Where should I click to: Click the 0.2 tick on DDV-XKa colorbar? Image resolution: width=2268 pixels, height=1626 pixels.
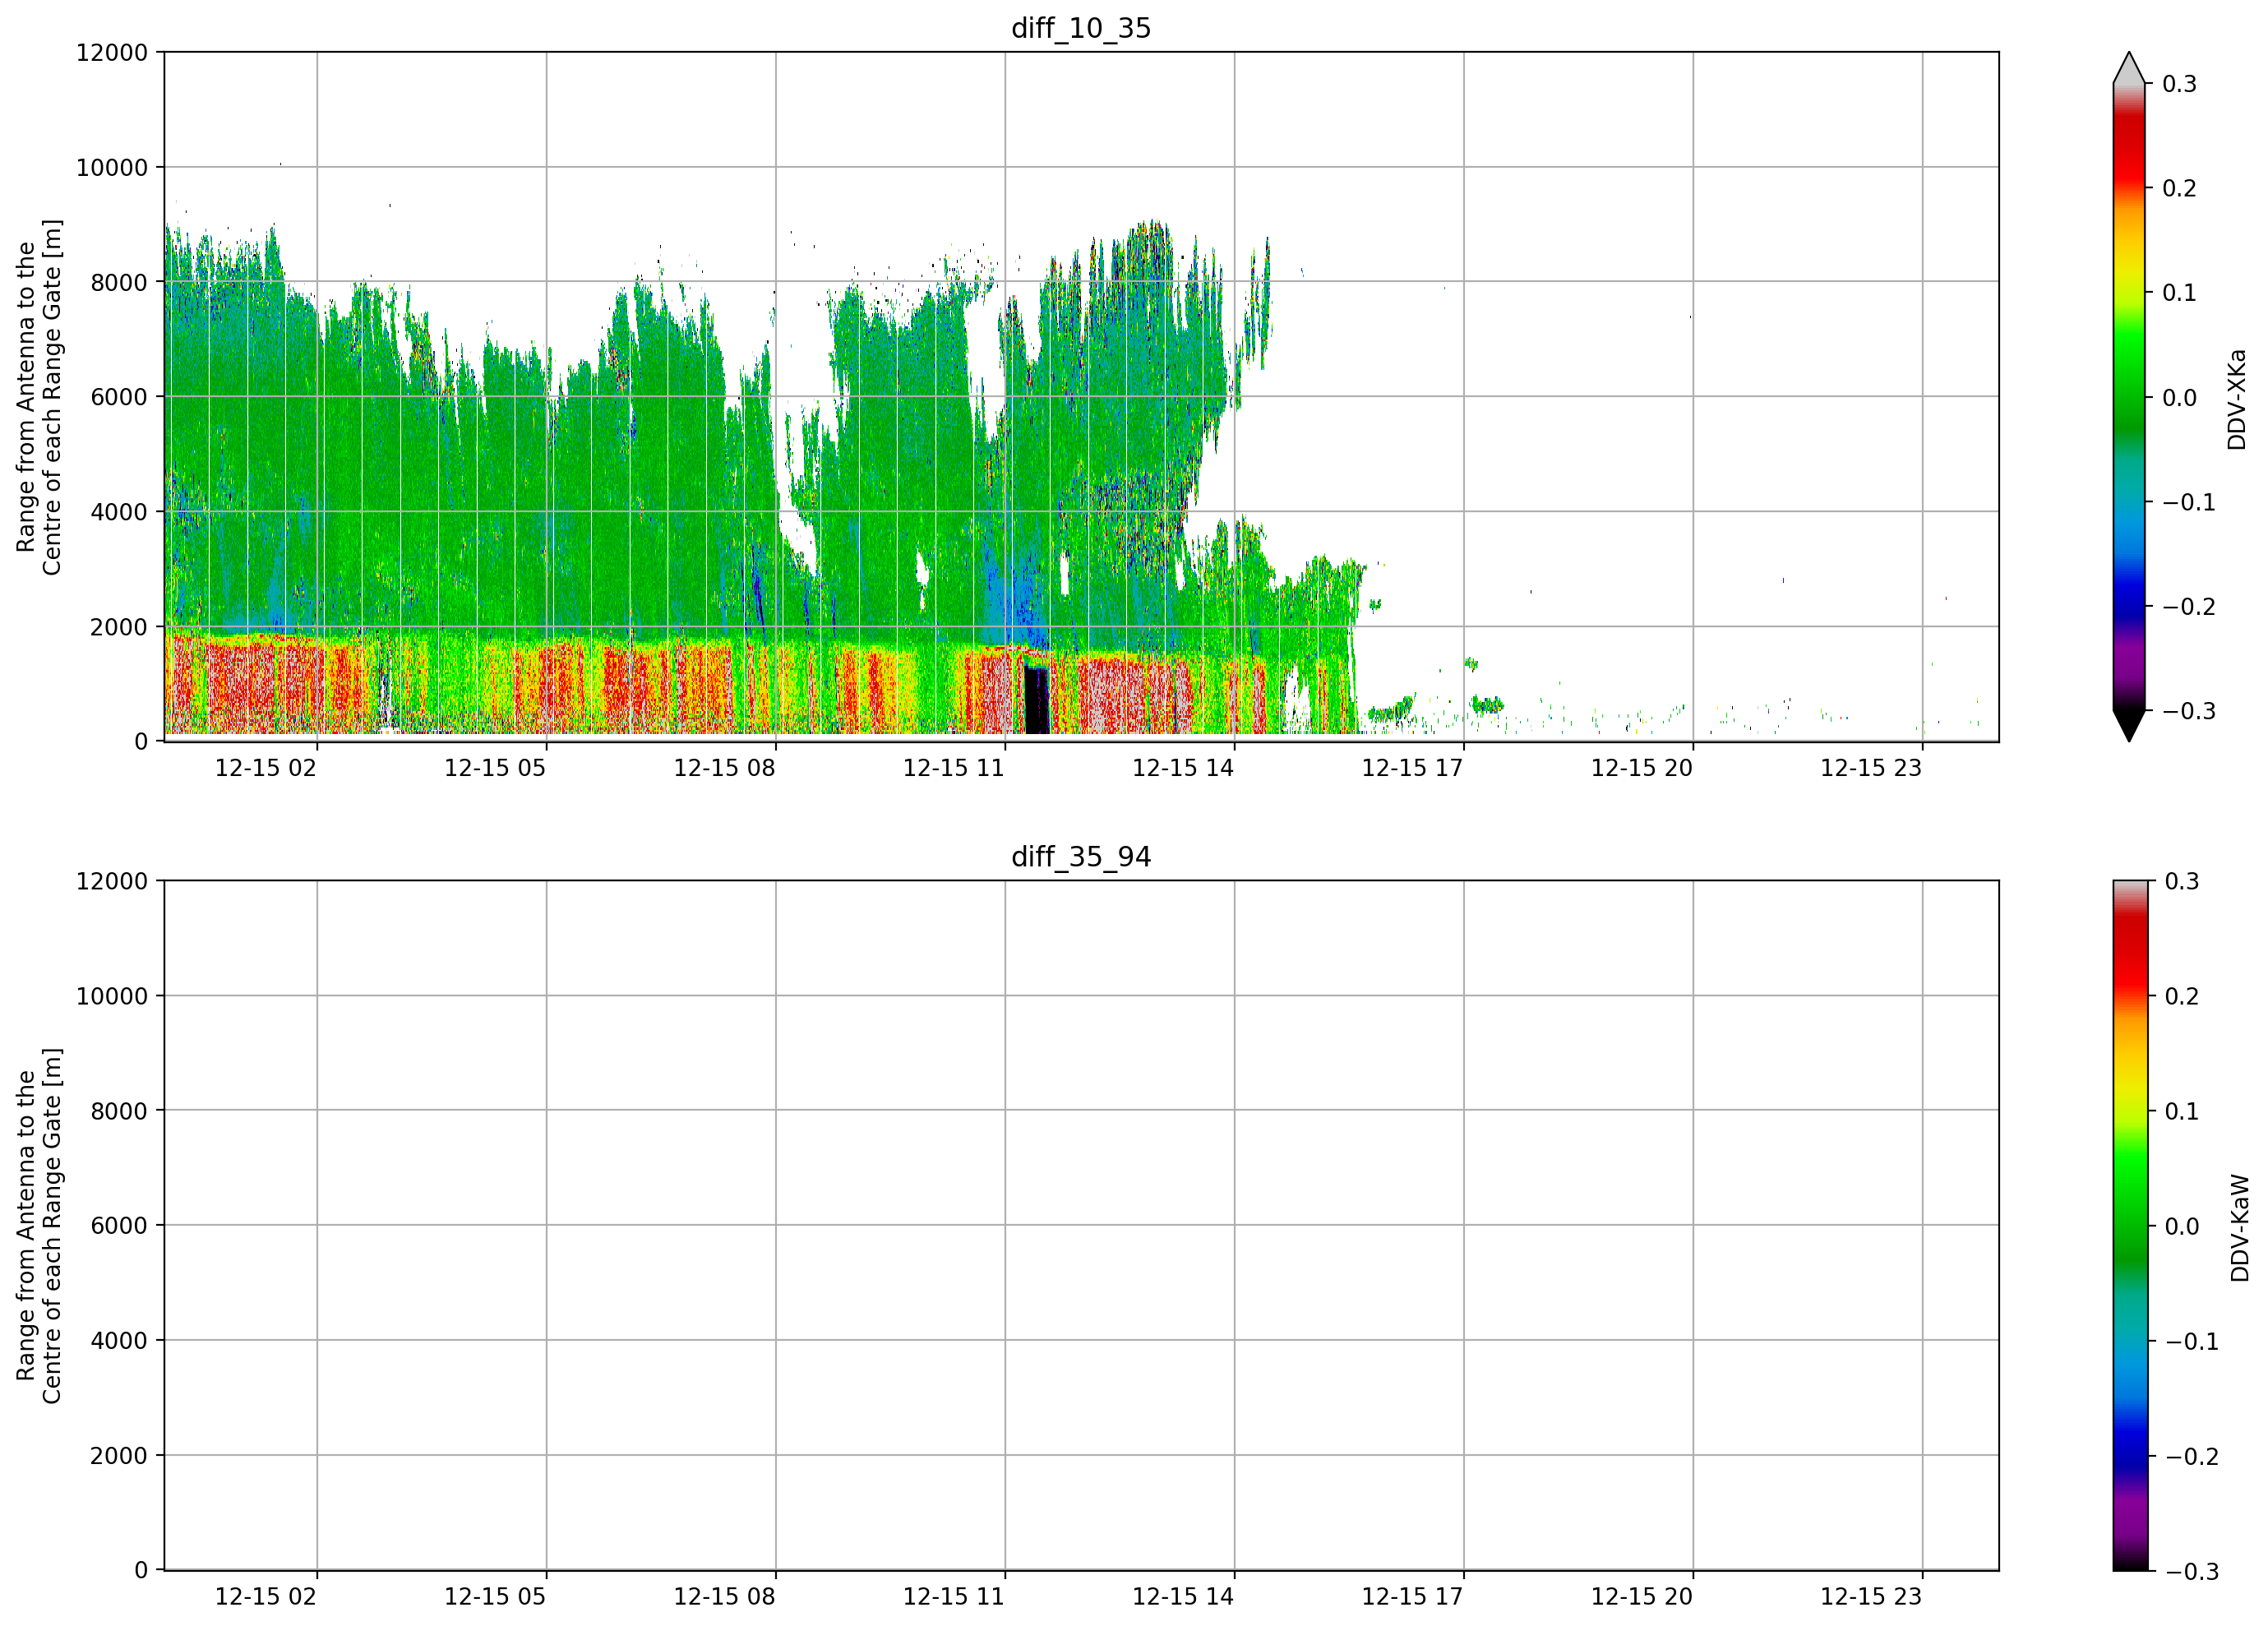(2179, 189)
